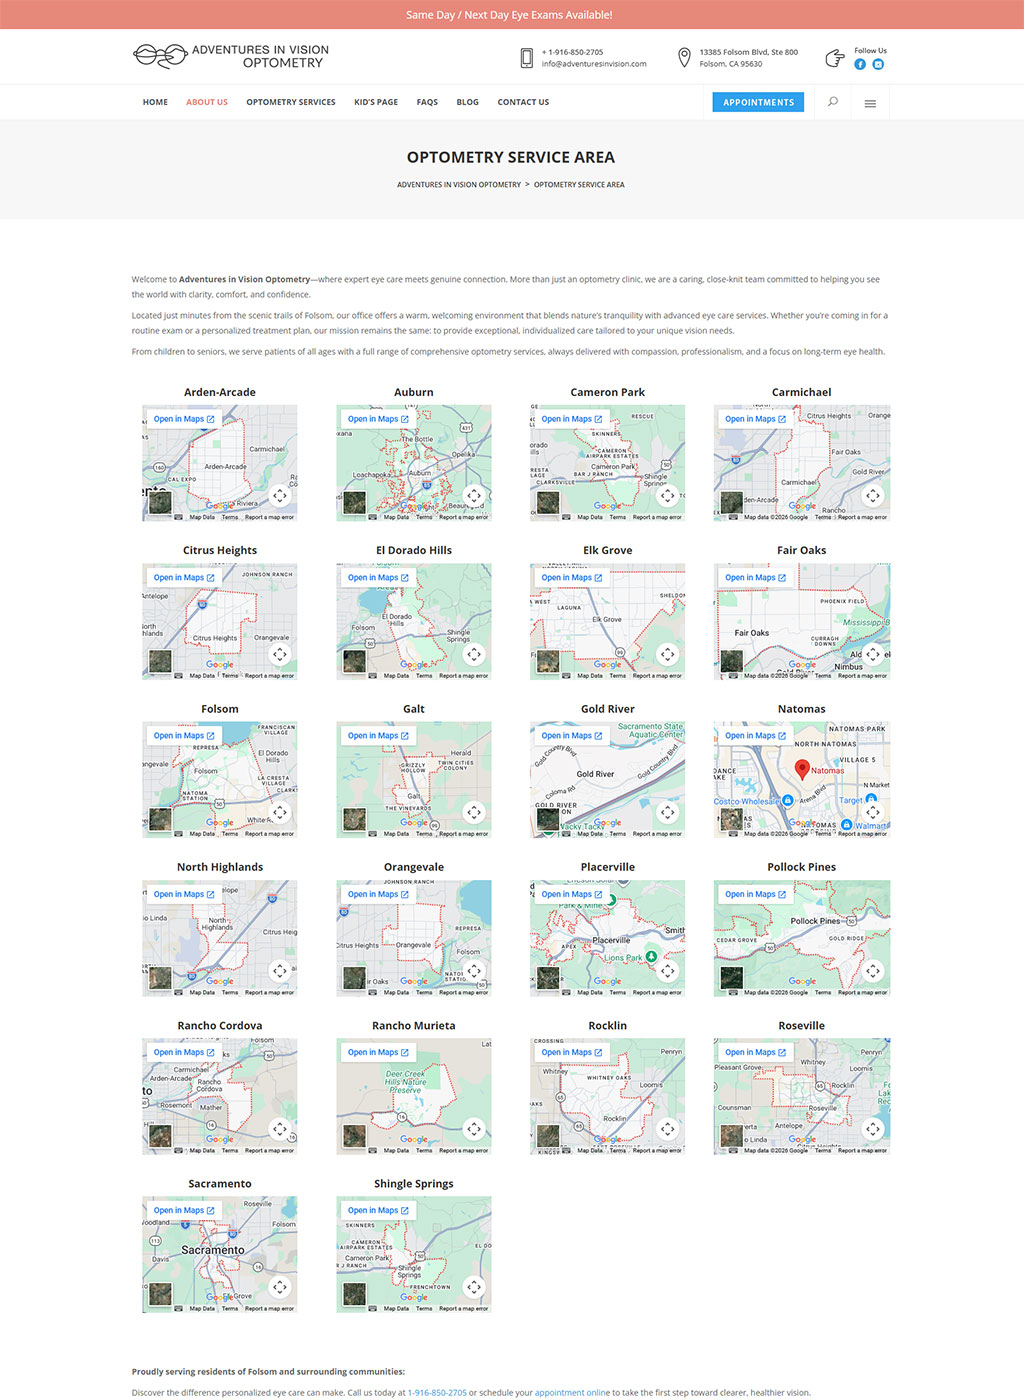Image resolution: width=1024 pixels, height=1400 pixels.
Task: Click the Lions Park marker on Placerville map
Action: click(x=651, y=957)
